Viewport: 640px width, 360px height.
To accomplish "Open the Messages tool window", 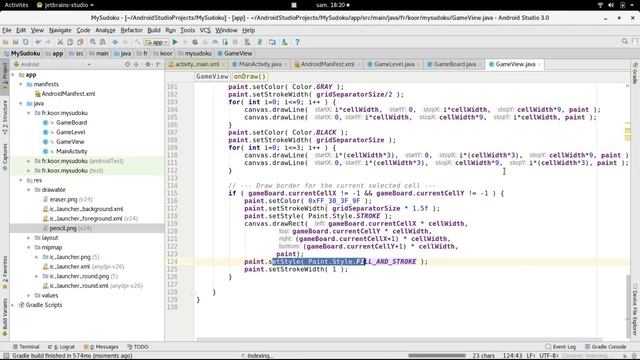I will [x=101, y=347].
